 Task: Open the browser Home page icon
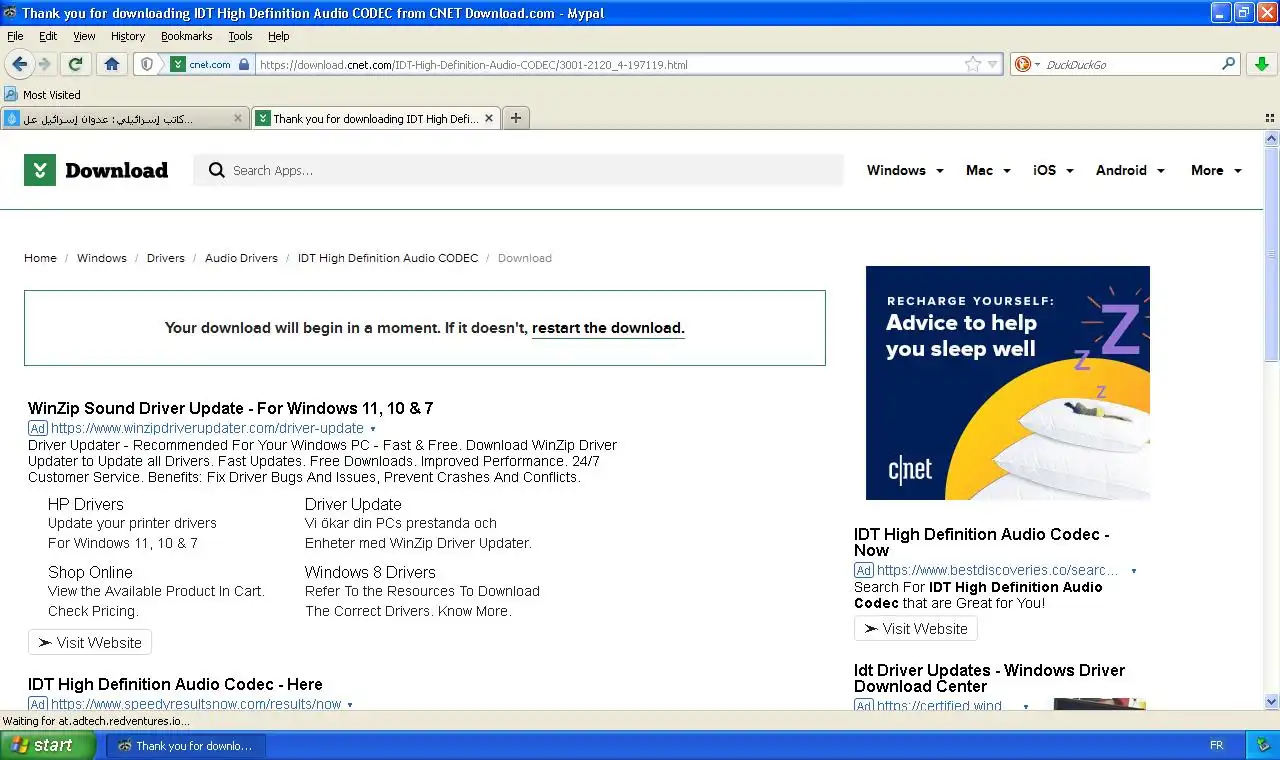tap(112, 64)
